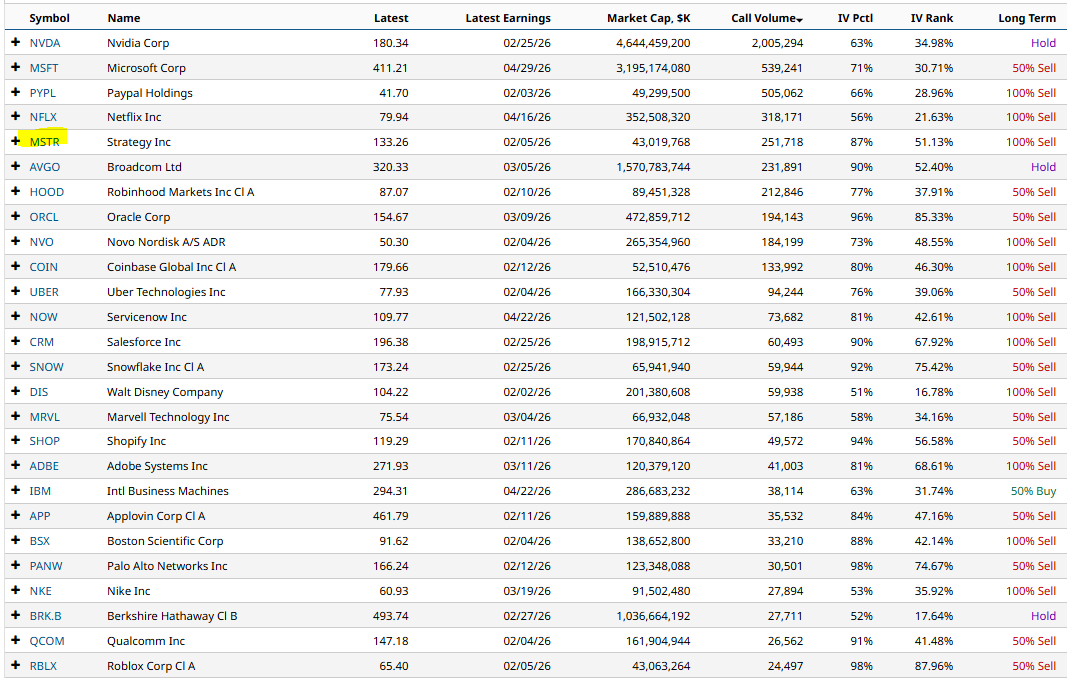The height and width of the screenshot is (678, 1067).
Task: Expand the NFLX row plus icon
Action: coord(16,116)
